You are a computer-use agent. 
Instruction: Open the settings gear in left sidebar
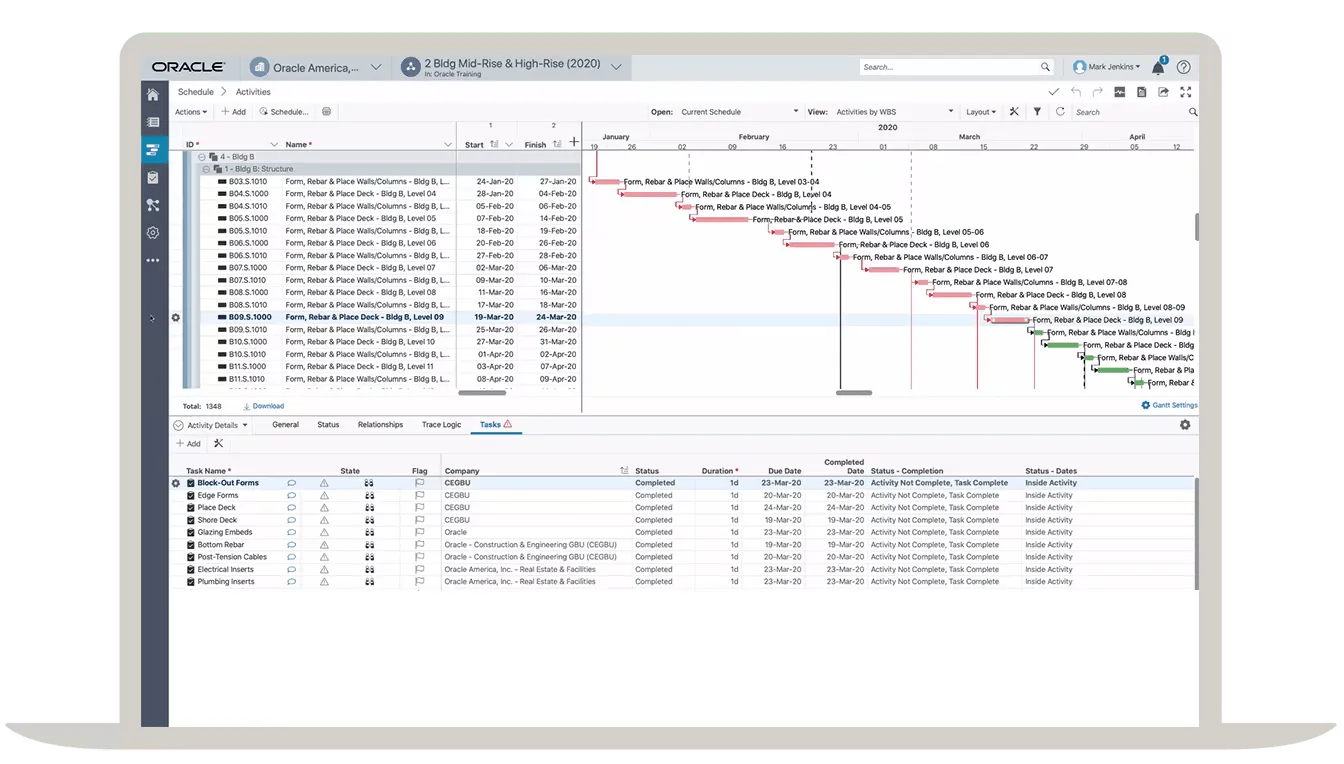[x=153, y=232]
